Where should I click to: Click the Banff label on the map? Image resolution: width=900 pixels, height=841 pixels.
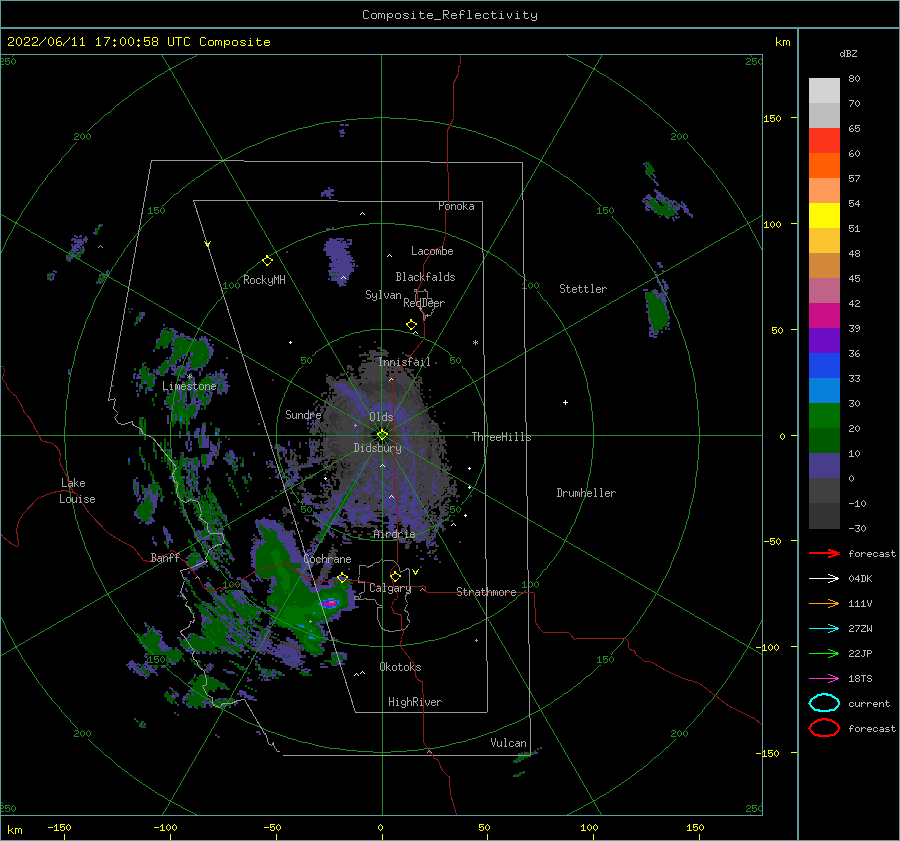(165, 557)
